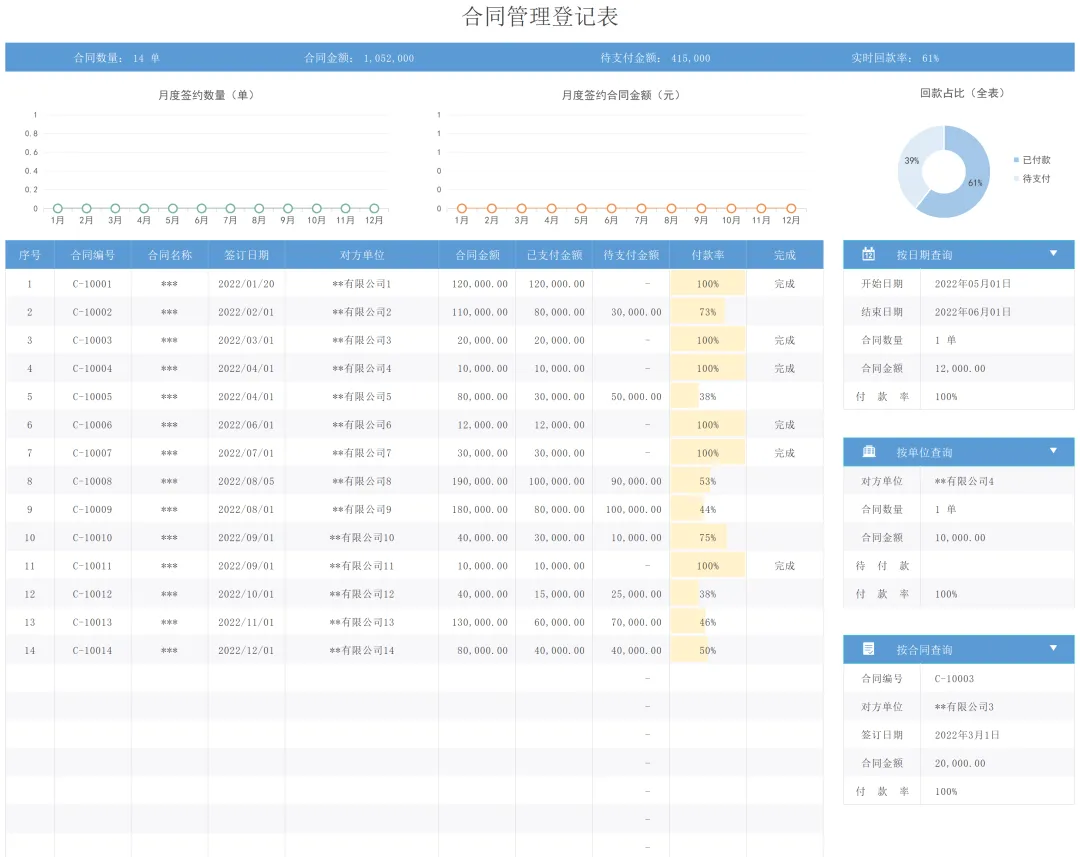The width and height of the screenshot is (1080, 857).
Task: Click the 待支付金额: 415,000 summary
Action: (655, 58)
